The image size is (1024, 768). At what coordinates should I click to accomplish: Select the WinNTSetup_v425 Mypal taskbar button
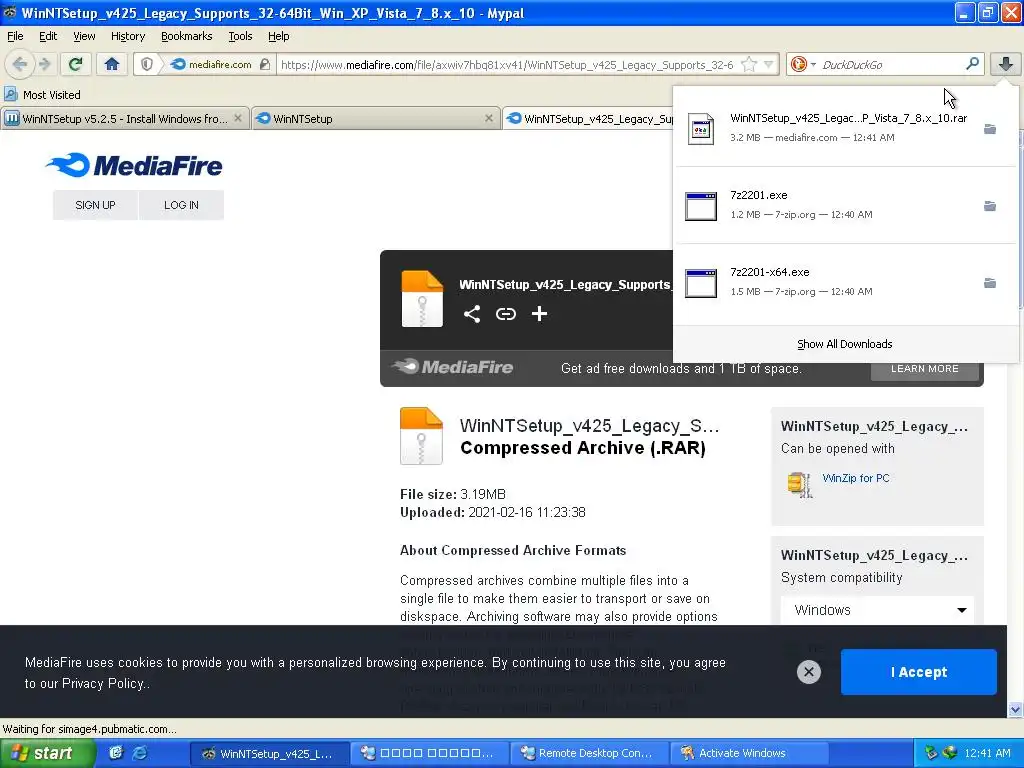(270, 753)
